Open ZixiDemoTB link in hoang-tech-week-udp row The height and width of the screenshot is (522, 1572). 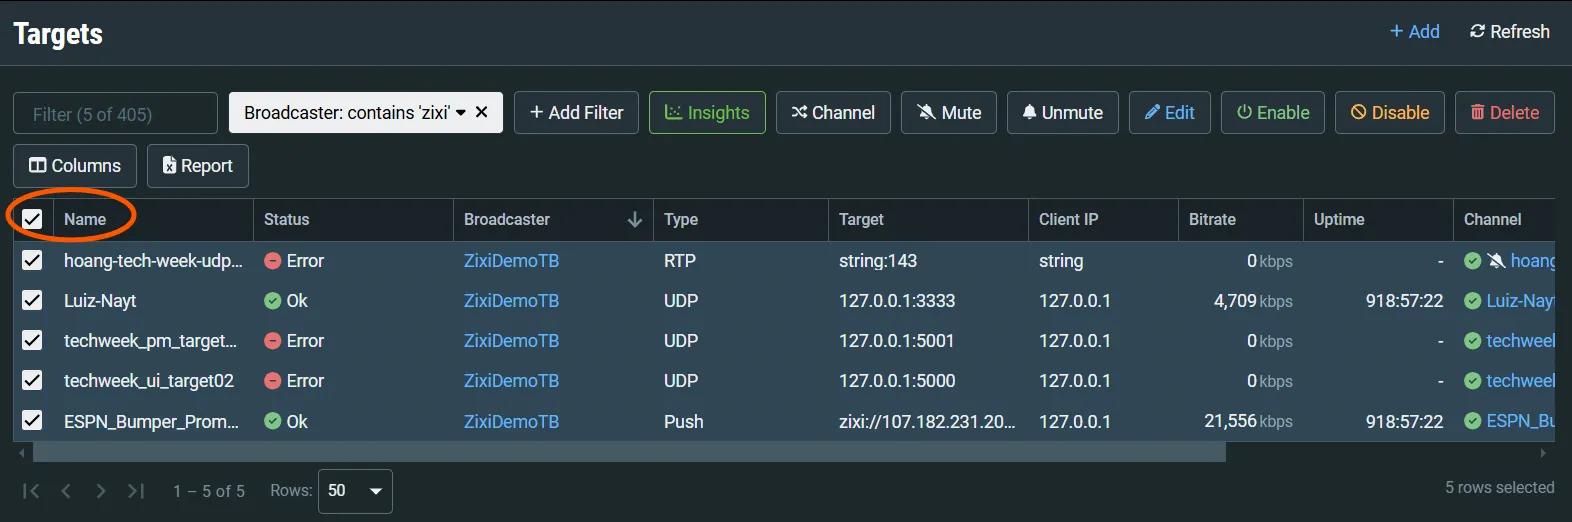point(511,261)
